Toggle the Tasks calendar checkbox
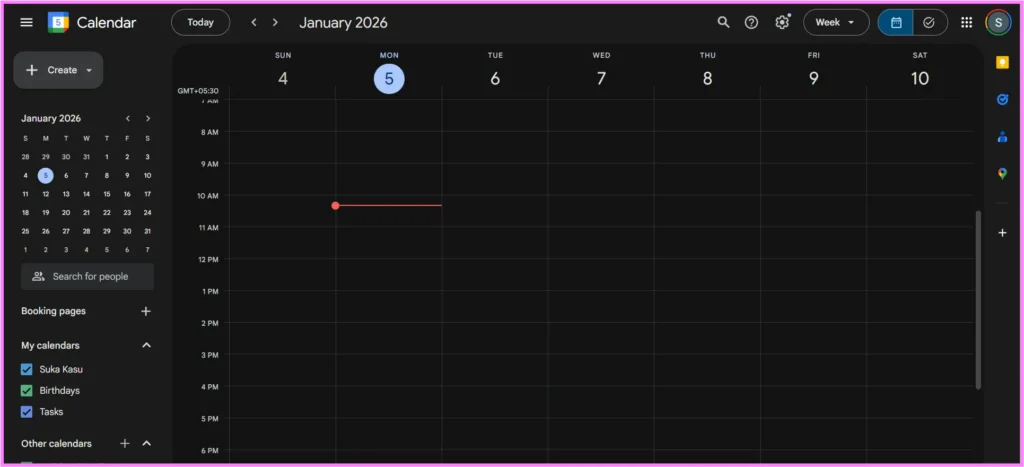 coord(27,411)
